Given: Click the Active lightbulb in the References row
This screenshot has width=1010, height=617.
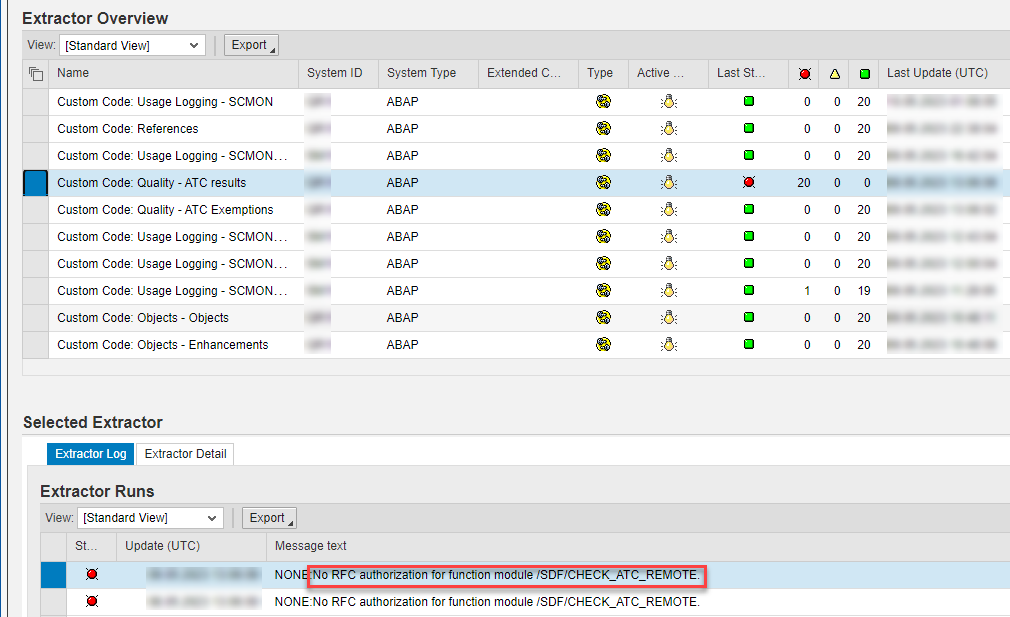Looking at the screenshot, I should pos(669,129).
